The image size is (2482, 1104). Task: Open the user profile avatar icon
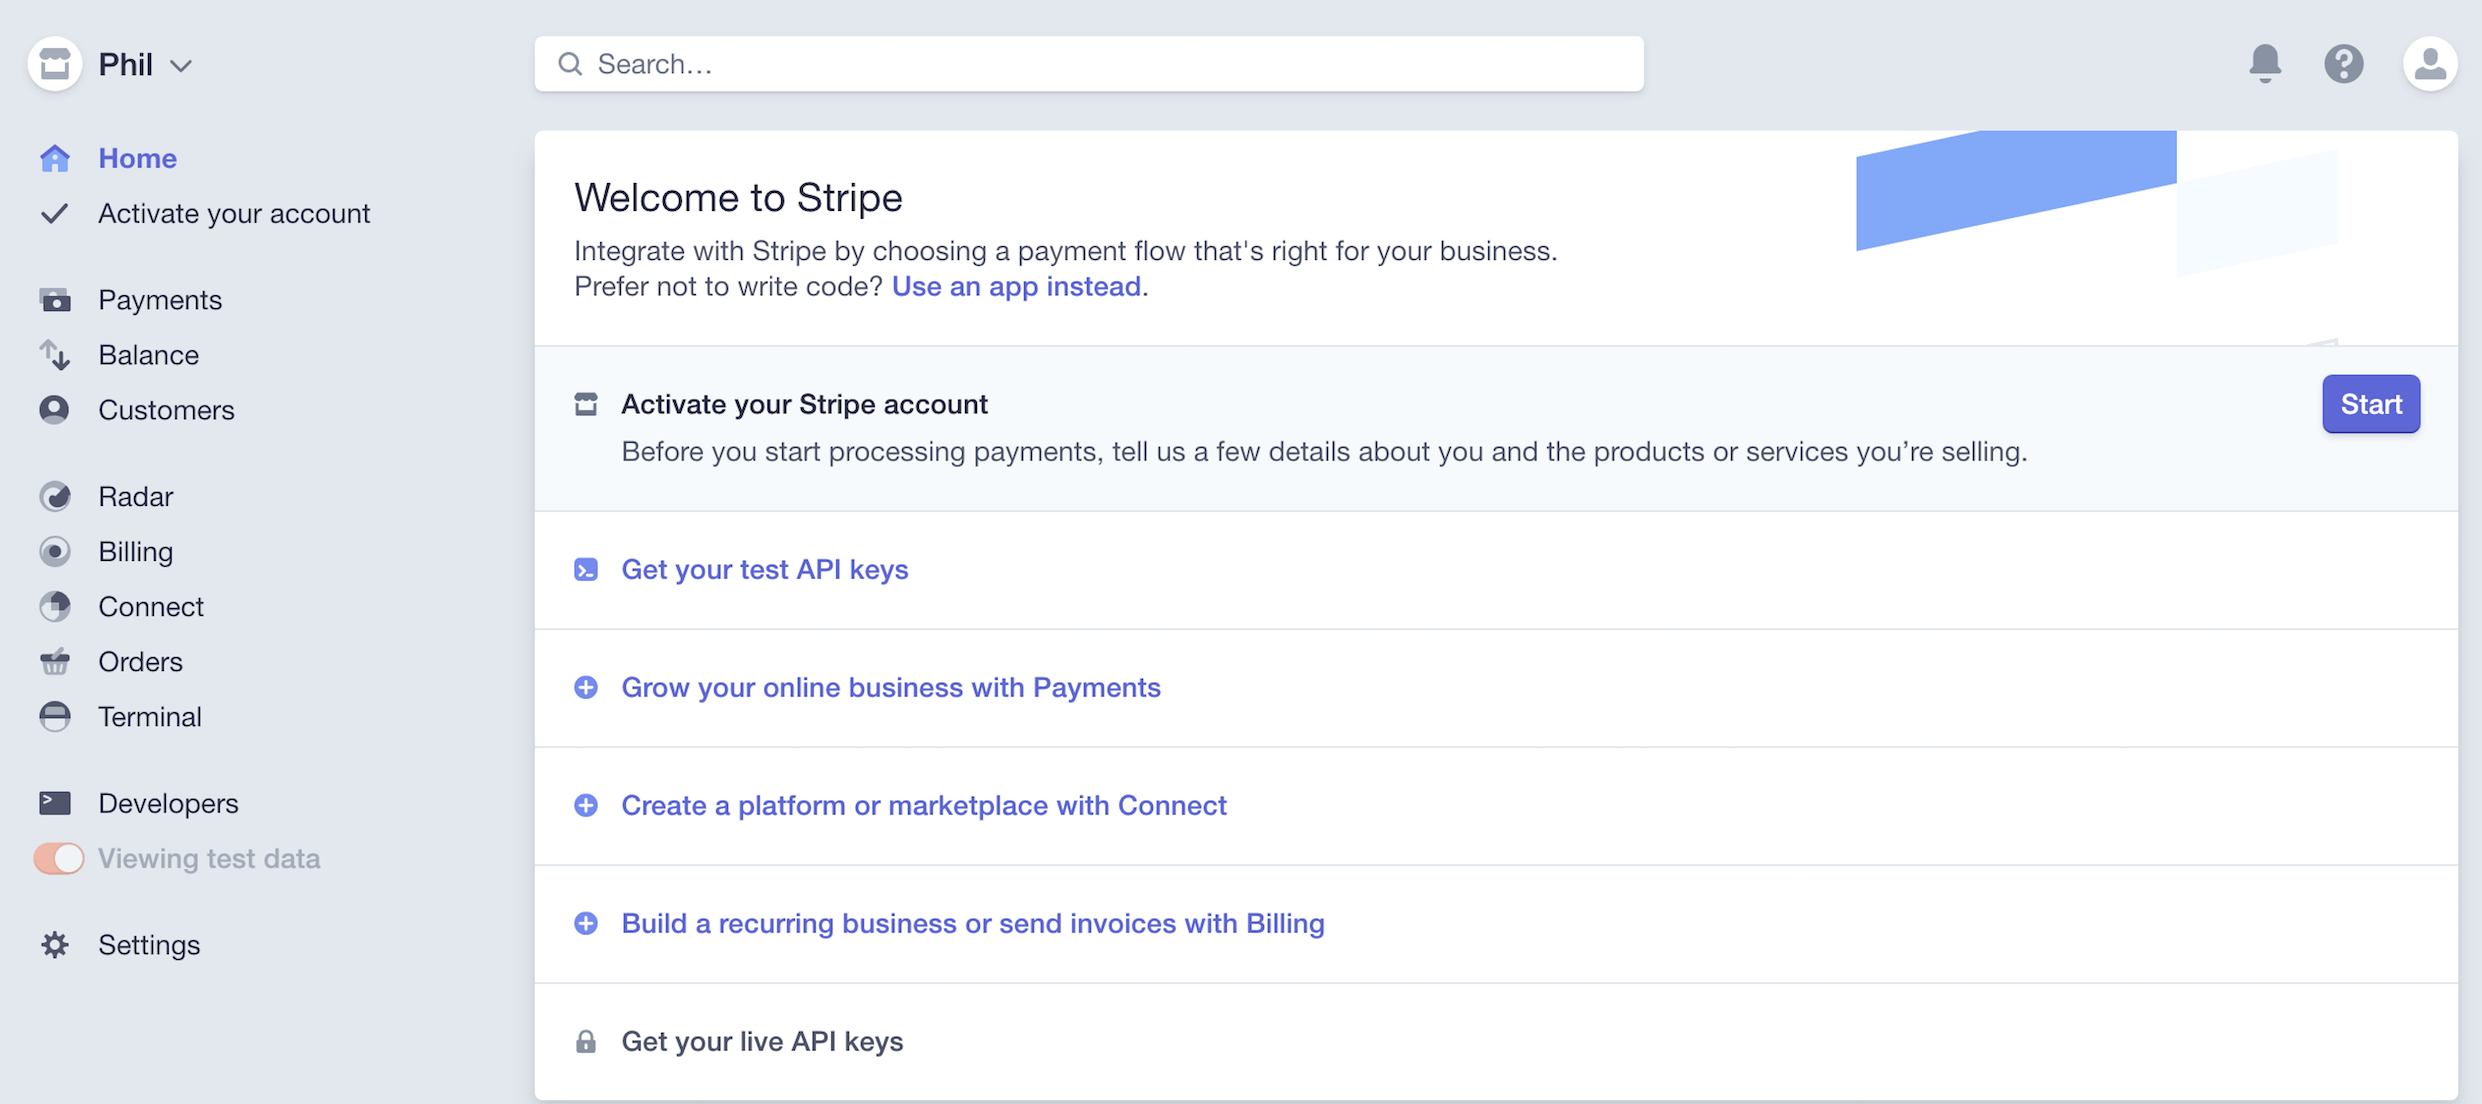pyautogui.click(x=2430, y=64)
